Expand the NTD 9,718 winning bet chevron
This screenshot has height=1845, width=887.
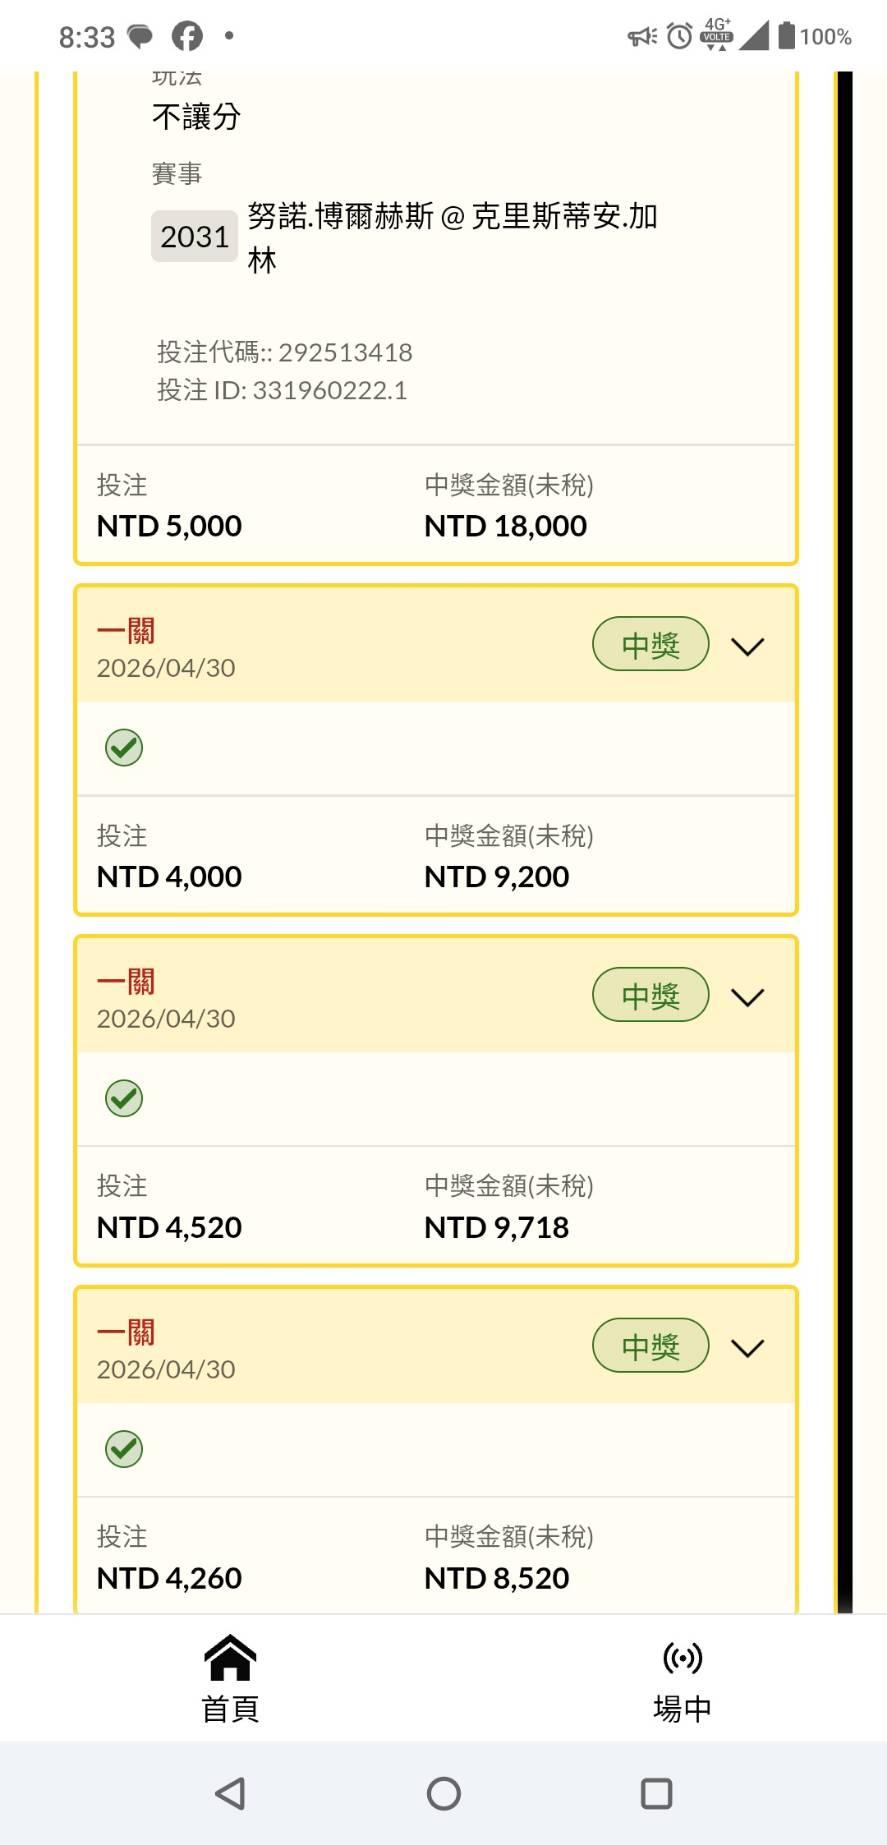pos(747,997)
